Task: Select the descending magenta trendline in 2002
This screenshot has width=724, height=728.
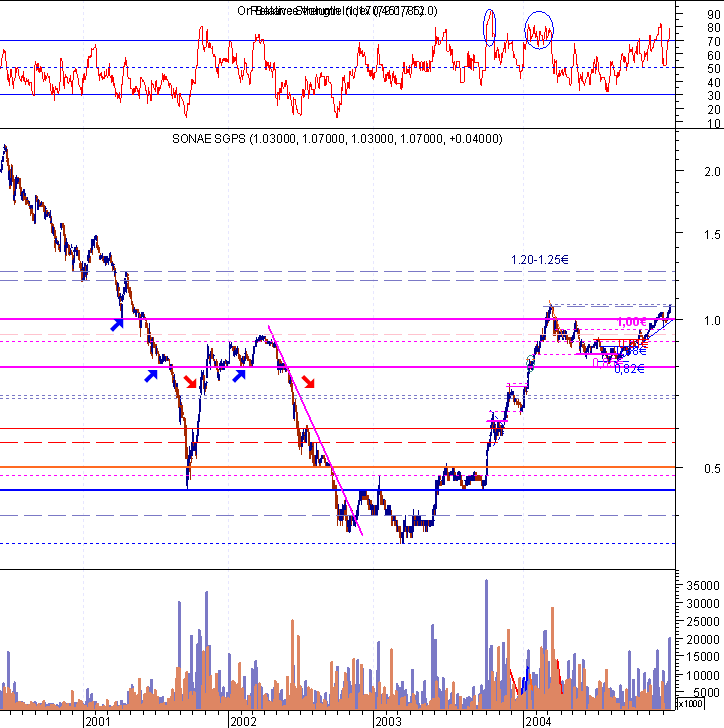Action: (x=315, y=430)
